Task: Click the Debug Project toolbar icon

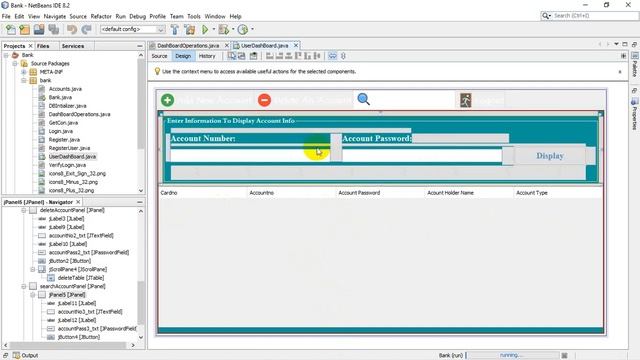Action: coord(224,29)
